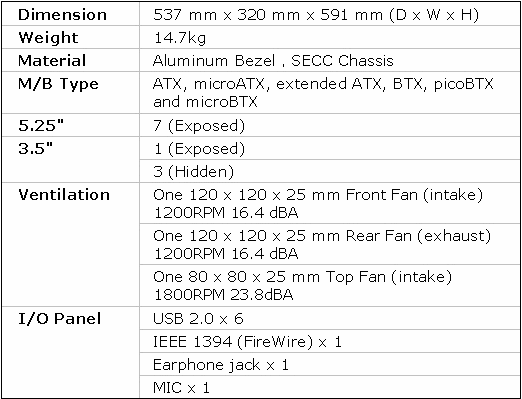Click the Dimension row label

point(62,15)
